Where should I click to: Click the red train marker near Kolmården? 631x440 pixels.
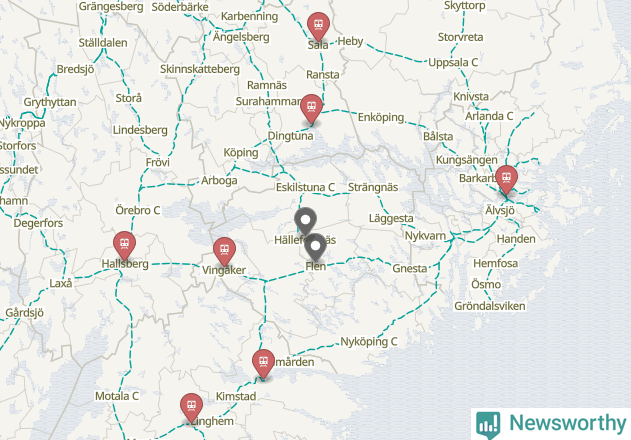(x=263, y=364)
